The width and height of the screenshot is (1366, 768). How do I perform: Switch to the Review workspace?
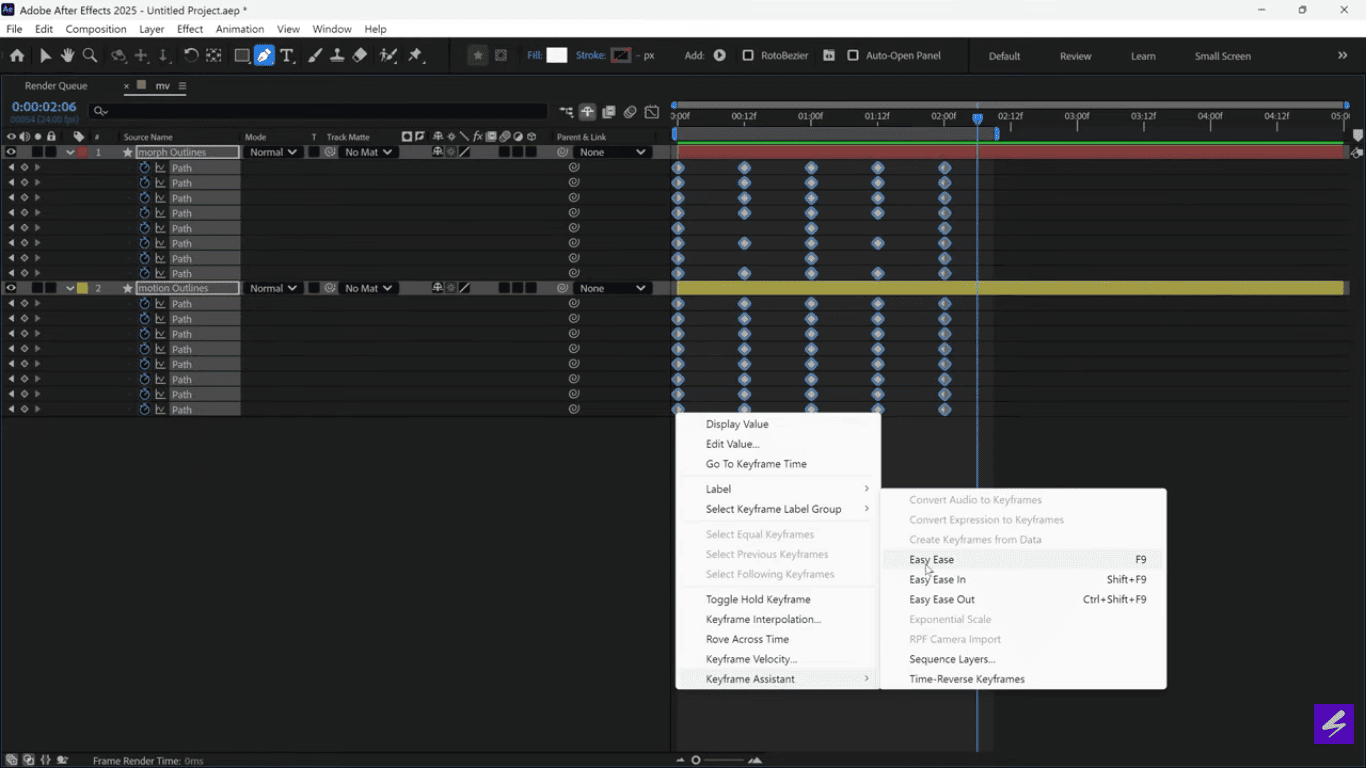(x=1075, y=56)
